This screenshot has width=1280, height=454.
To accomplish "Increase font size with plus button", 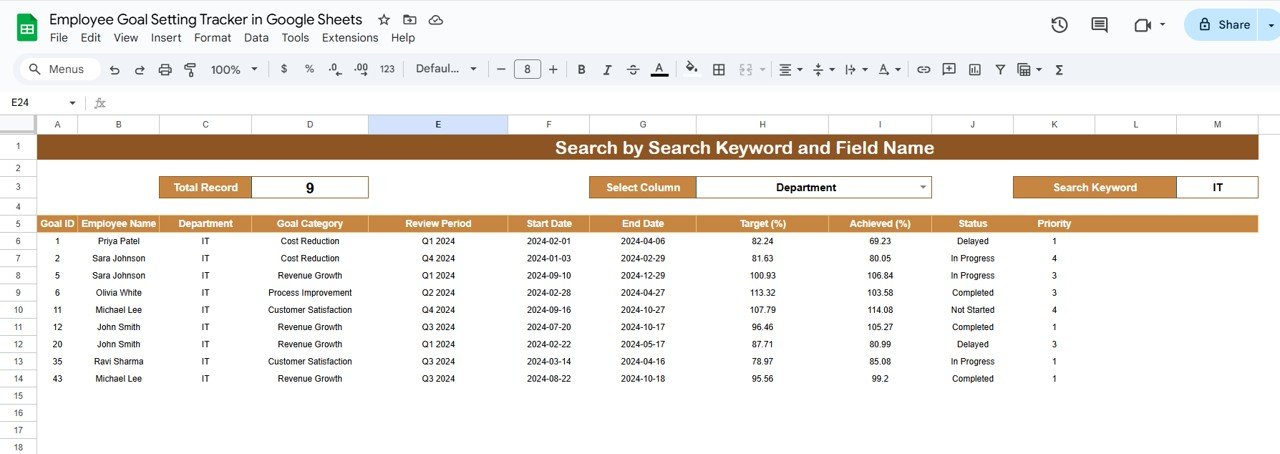I will click(553, 70).
